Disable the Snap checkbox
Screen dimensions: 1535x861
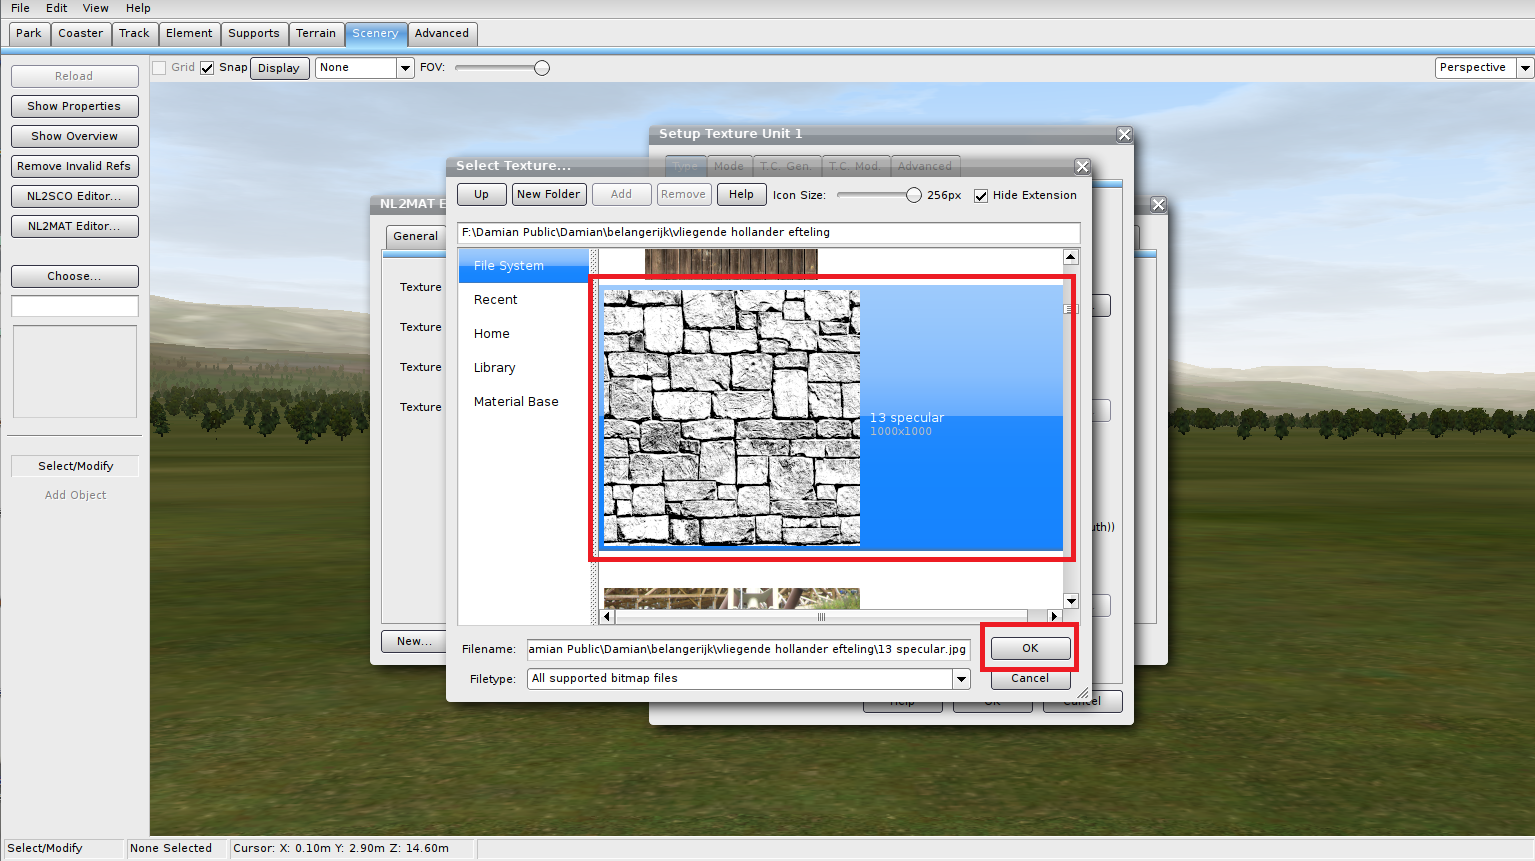(x=207, y=68)
